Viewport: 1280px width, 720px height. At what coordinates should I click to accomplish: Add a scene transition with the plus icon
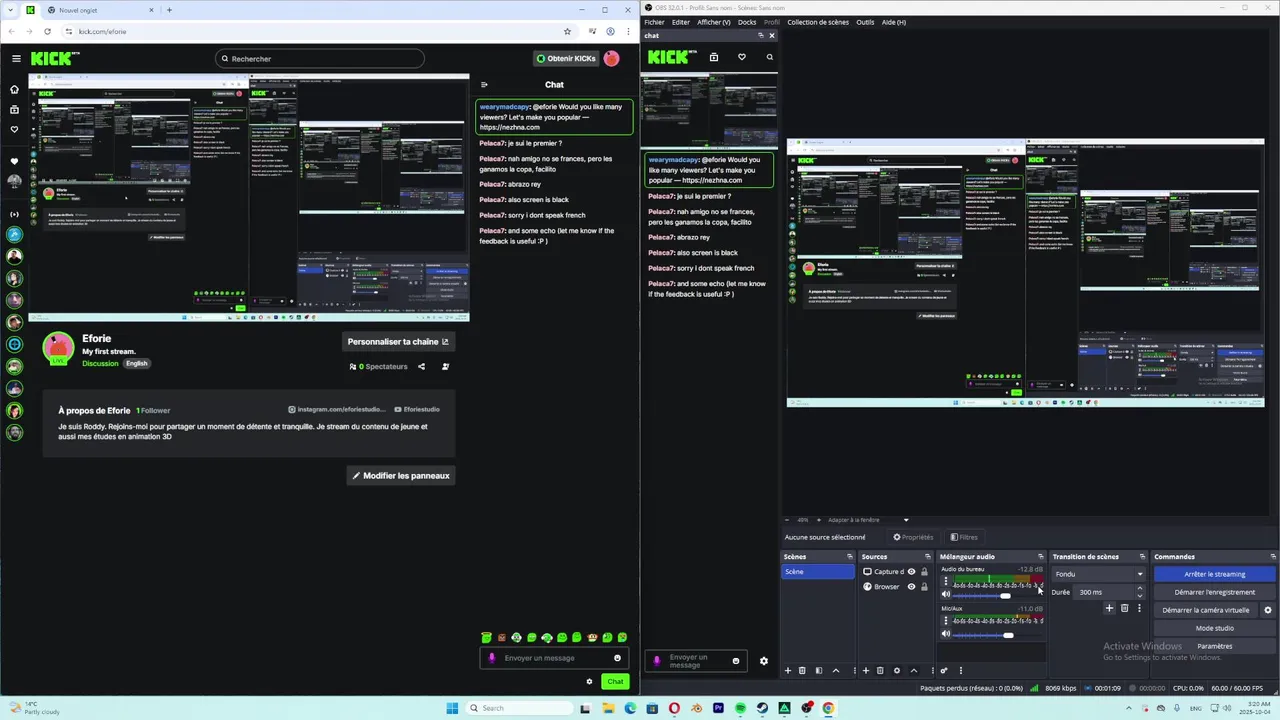point(1109,608)
